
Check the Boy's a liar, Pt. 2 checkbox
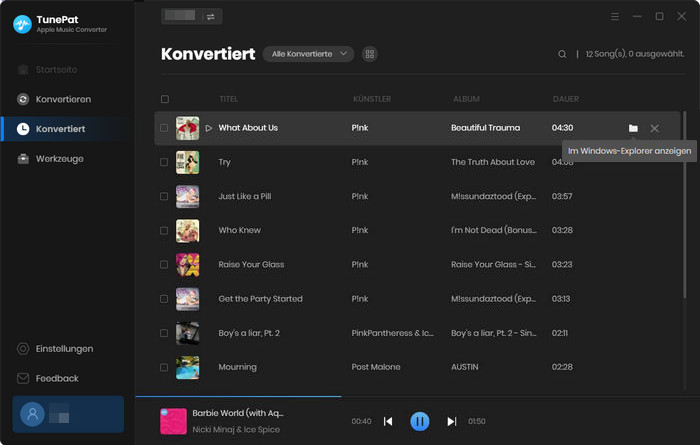coord(164,333)
